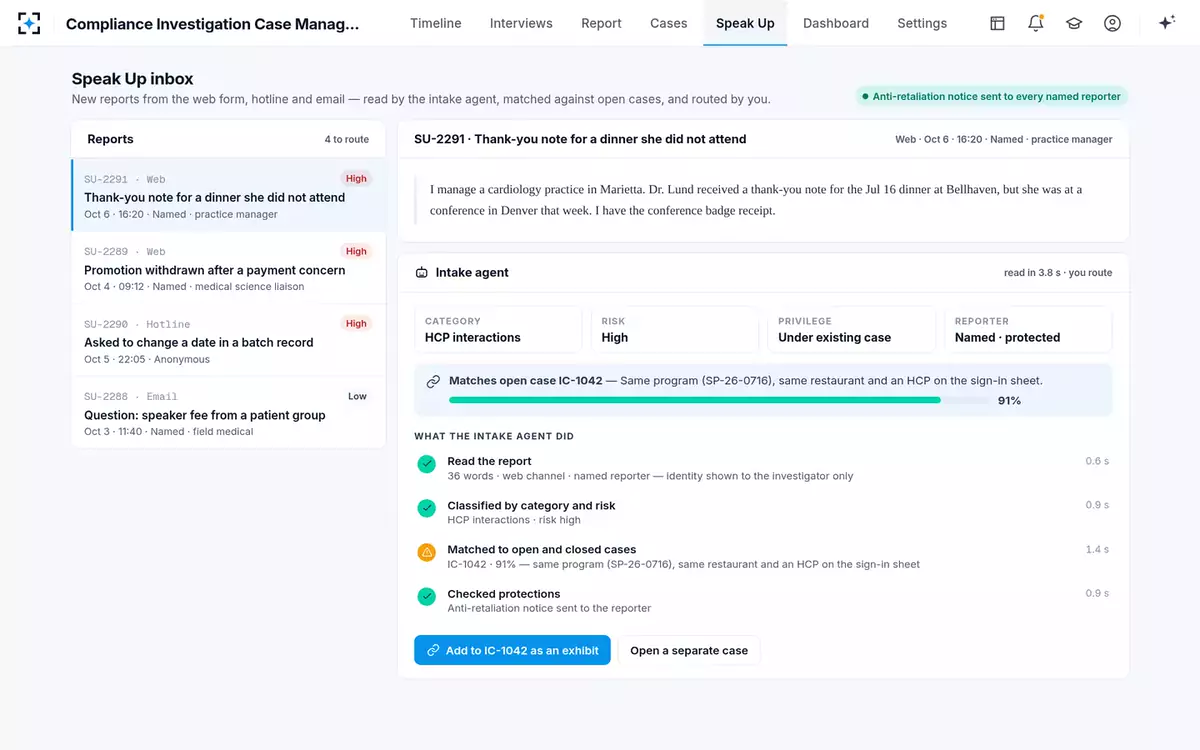Screen dimensions: 1200x750
Task: Open the sparkle AI assistant icon
Action: point(1166,23)
